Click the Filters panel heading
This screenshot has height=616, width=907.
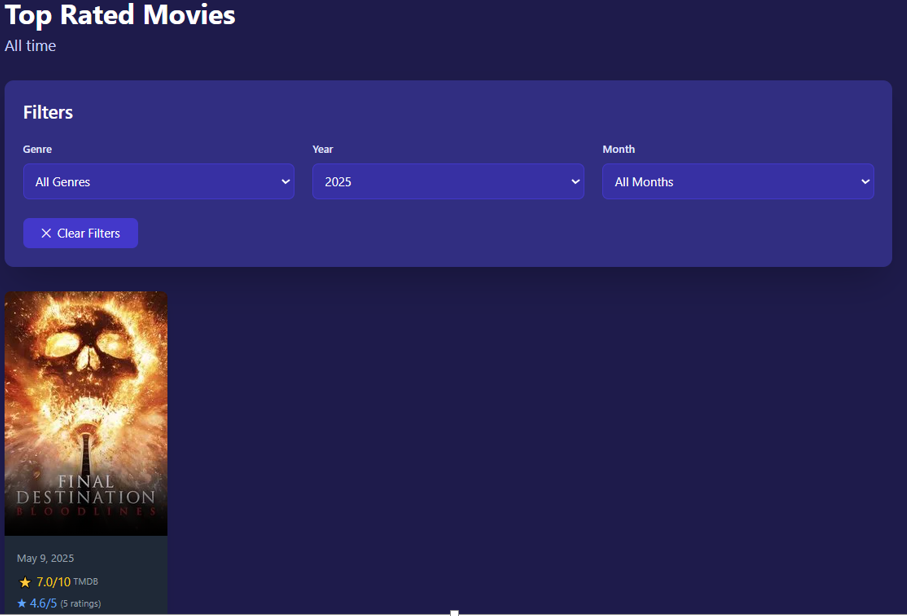coord(48,112)
